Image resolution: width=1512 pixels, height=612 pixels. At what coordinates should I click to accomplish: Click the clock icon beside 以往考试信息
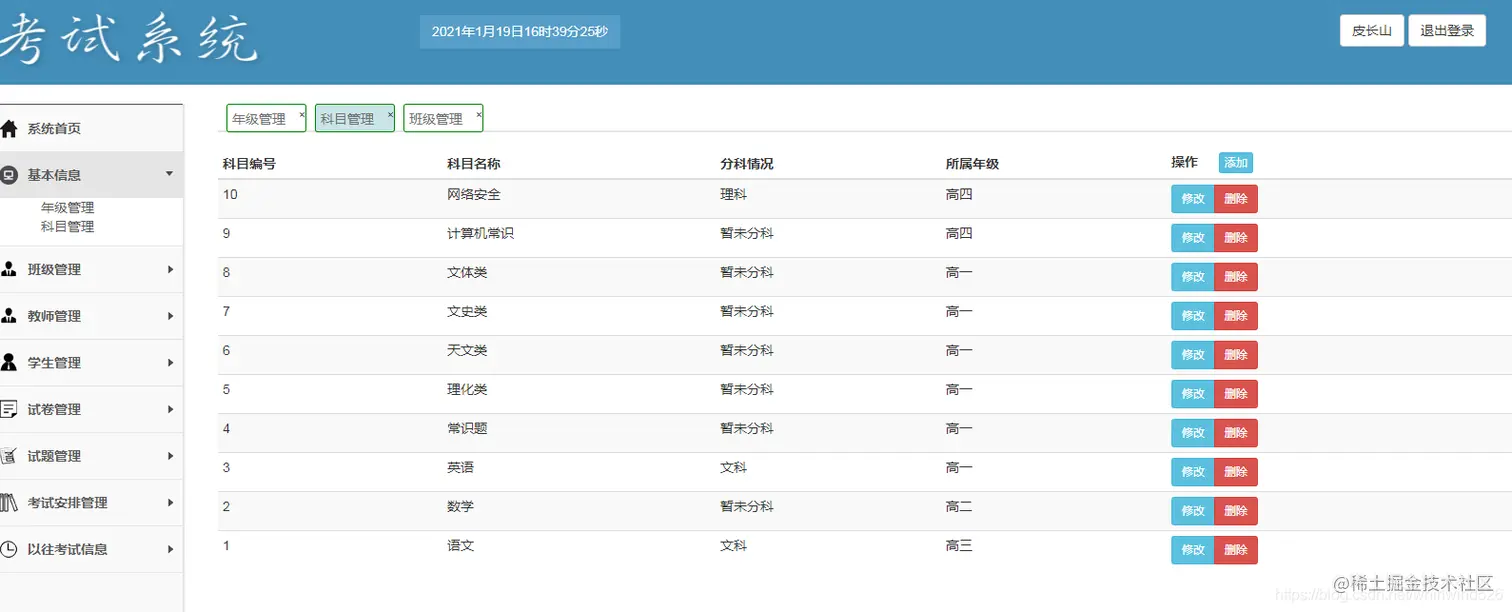tap(9, 549)
